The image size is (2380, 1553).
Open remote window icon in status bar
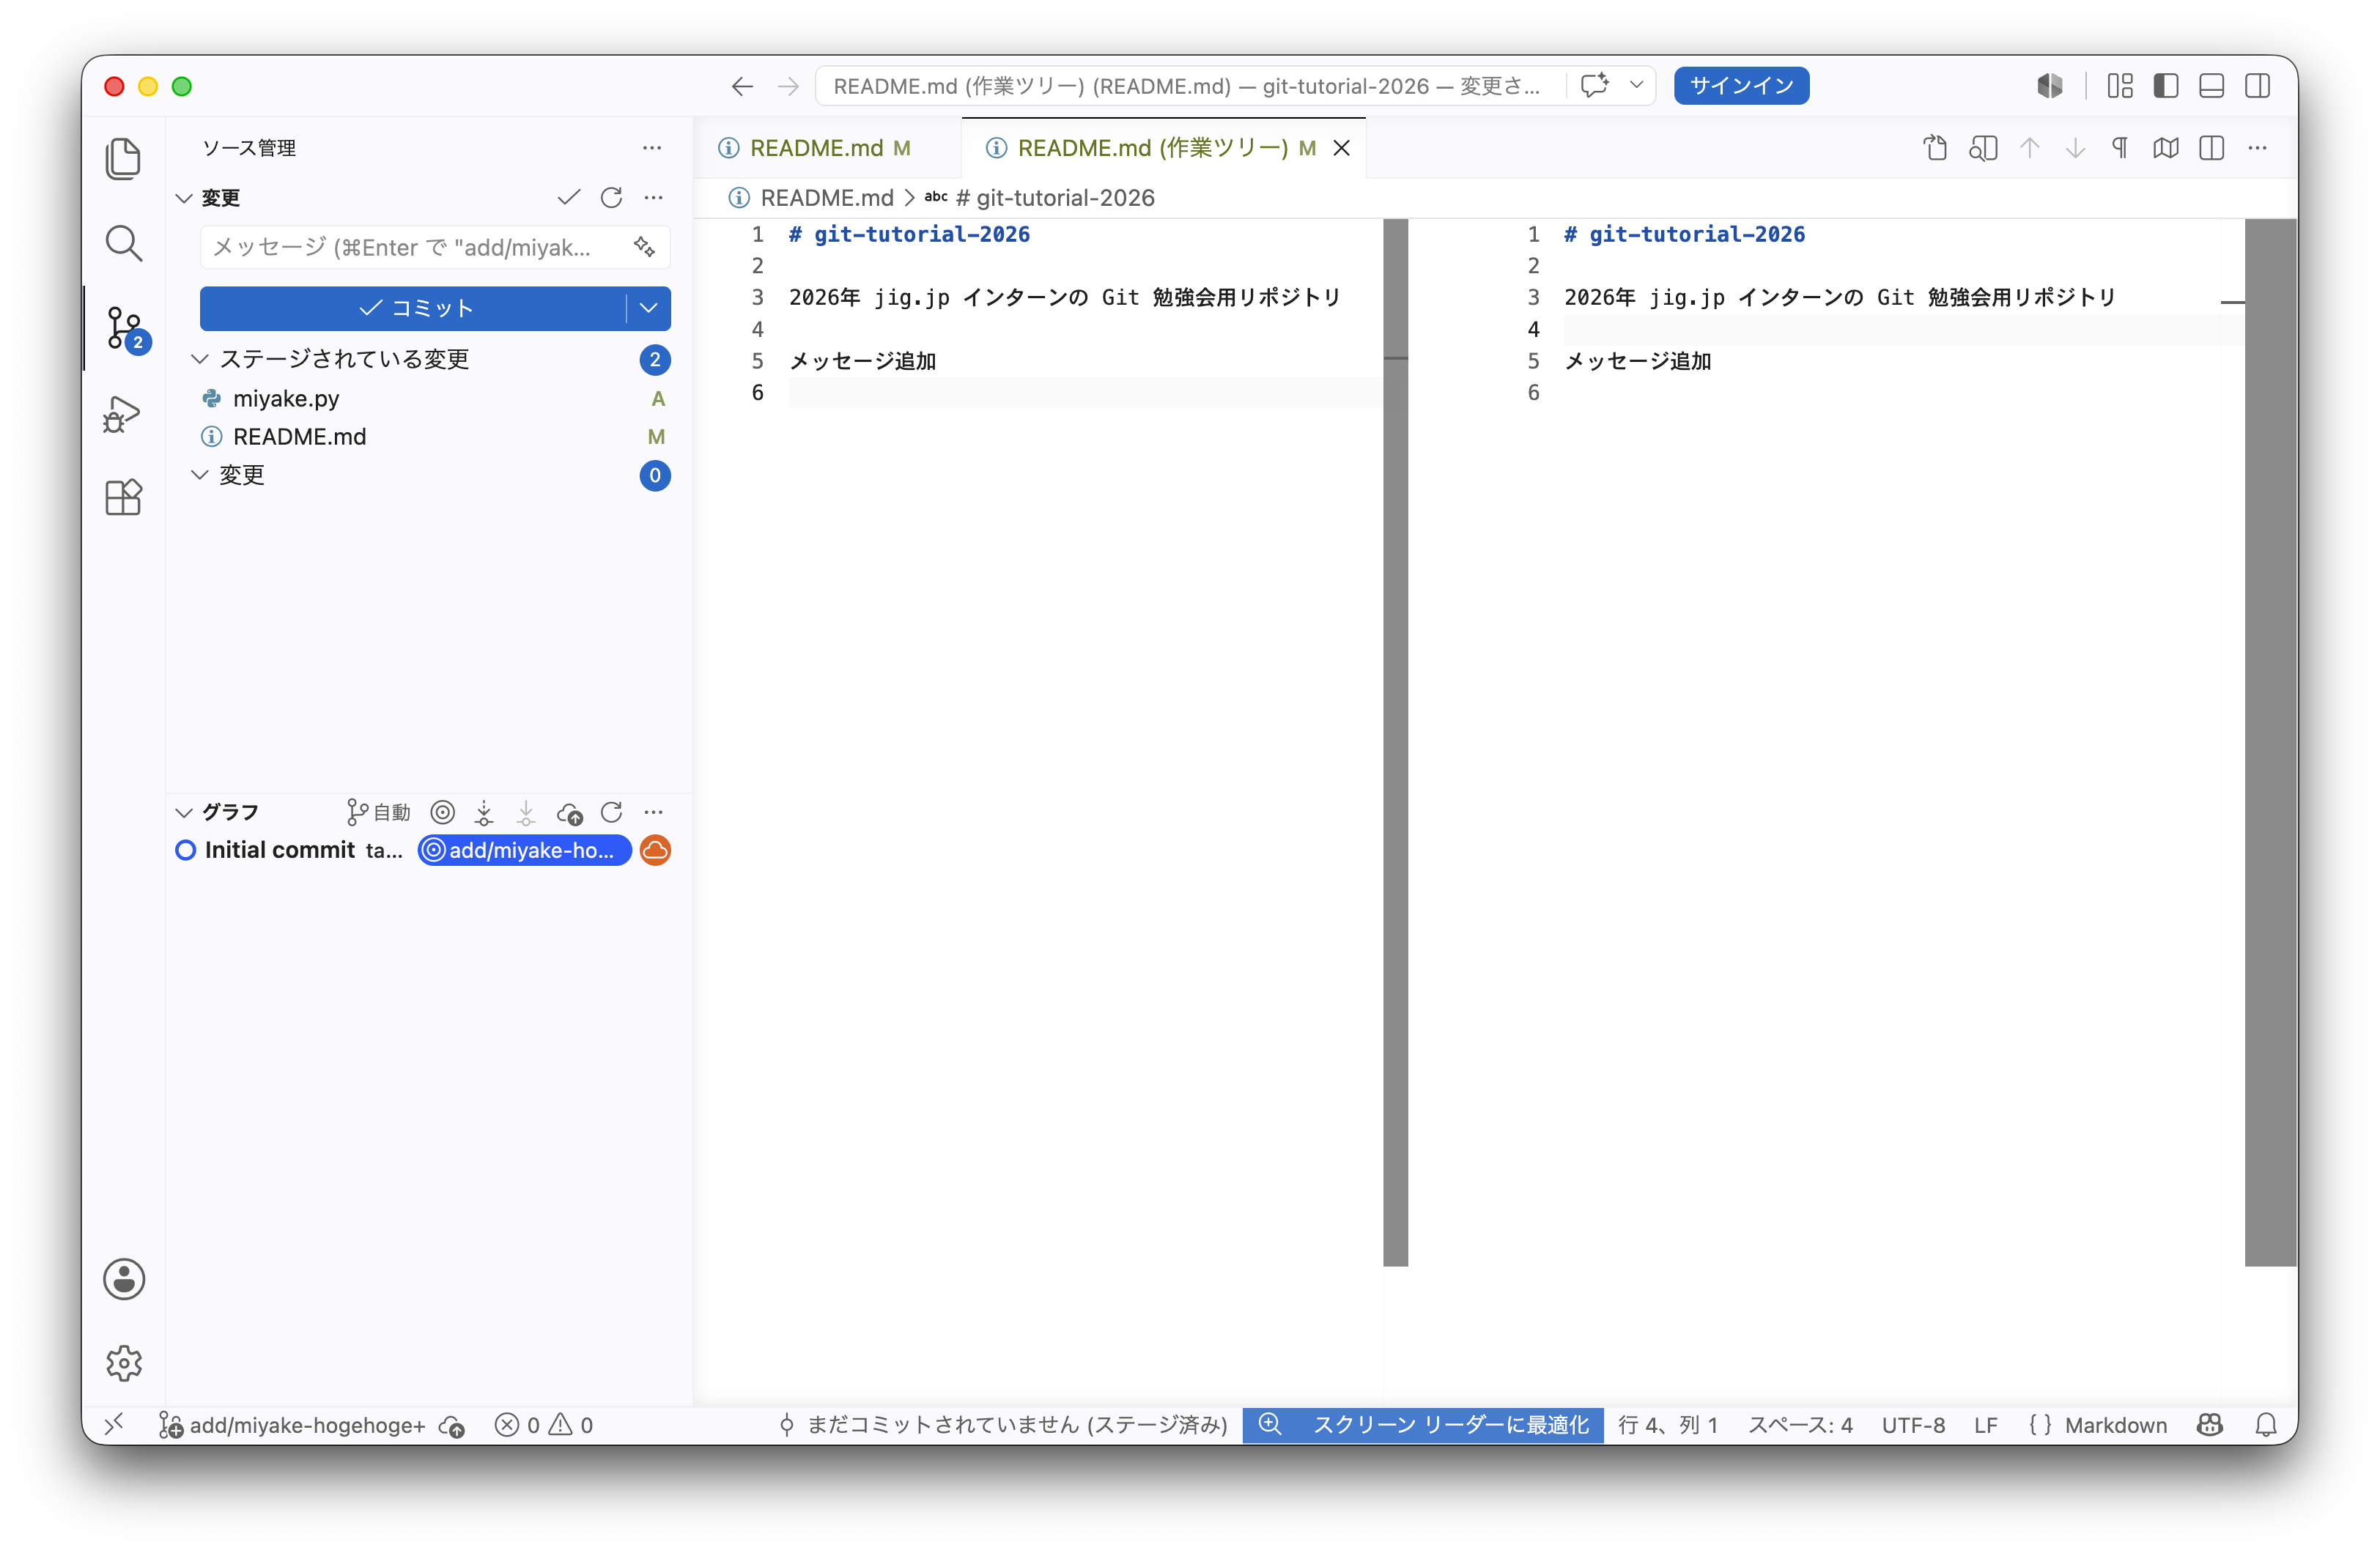coord(114,1424)
